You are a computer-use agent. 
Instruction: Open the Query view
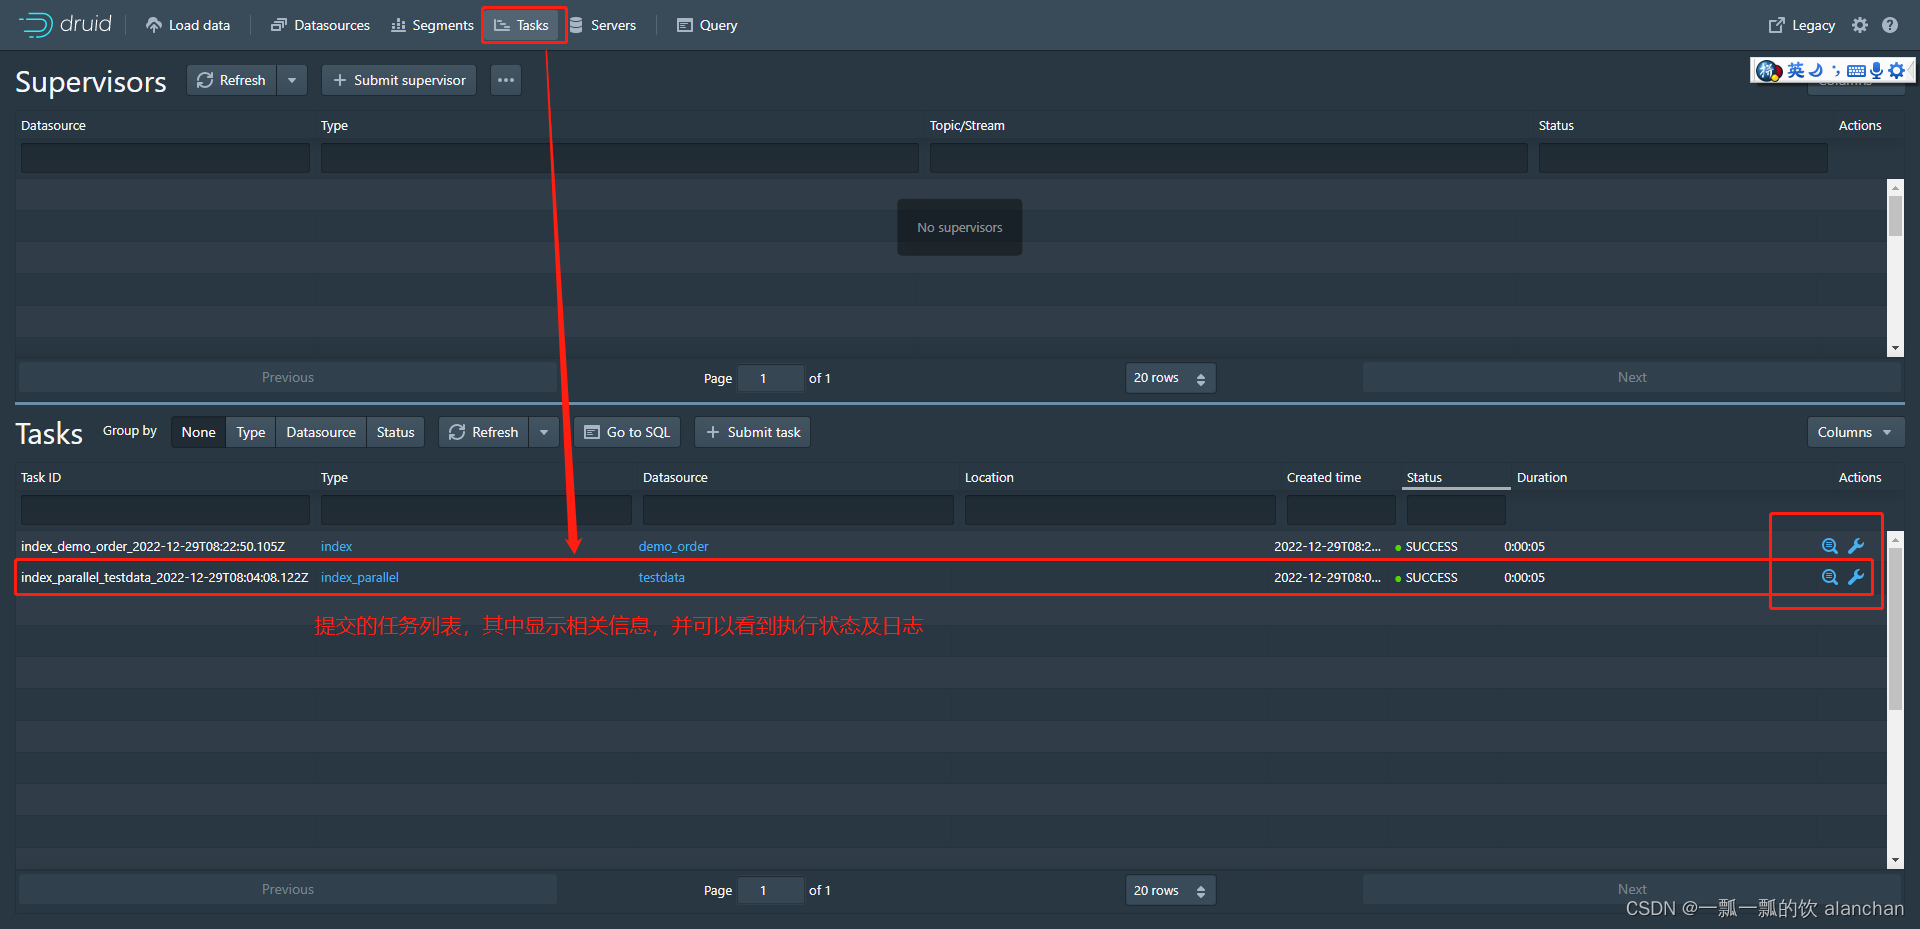[x=707, y=25]
